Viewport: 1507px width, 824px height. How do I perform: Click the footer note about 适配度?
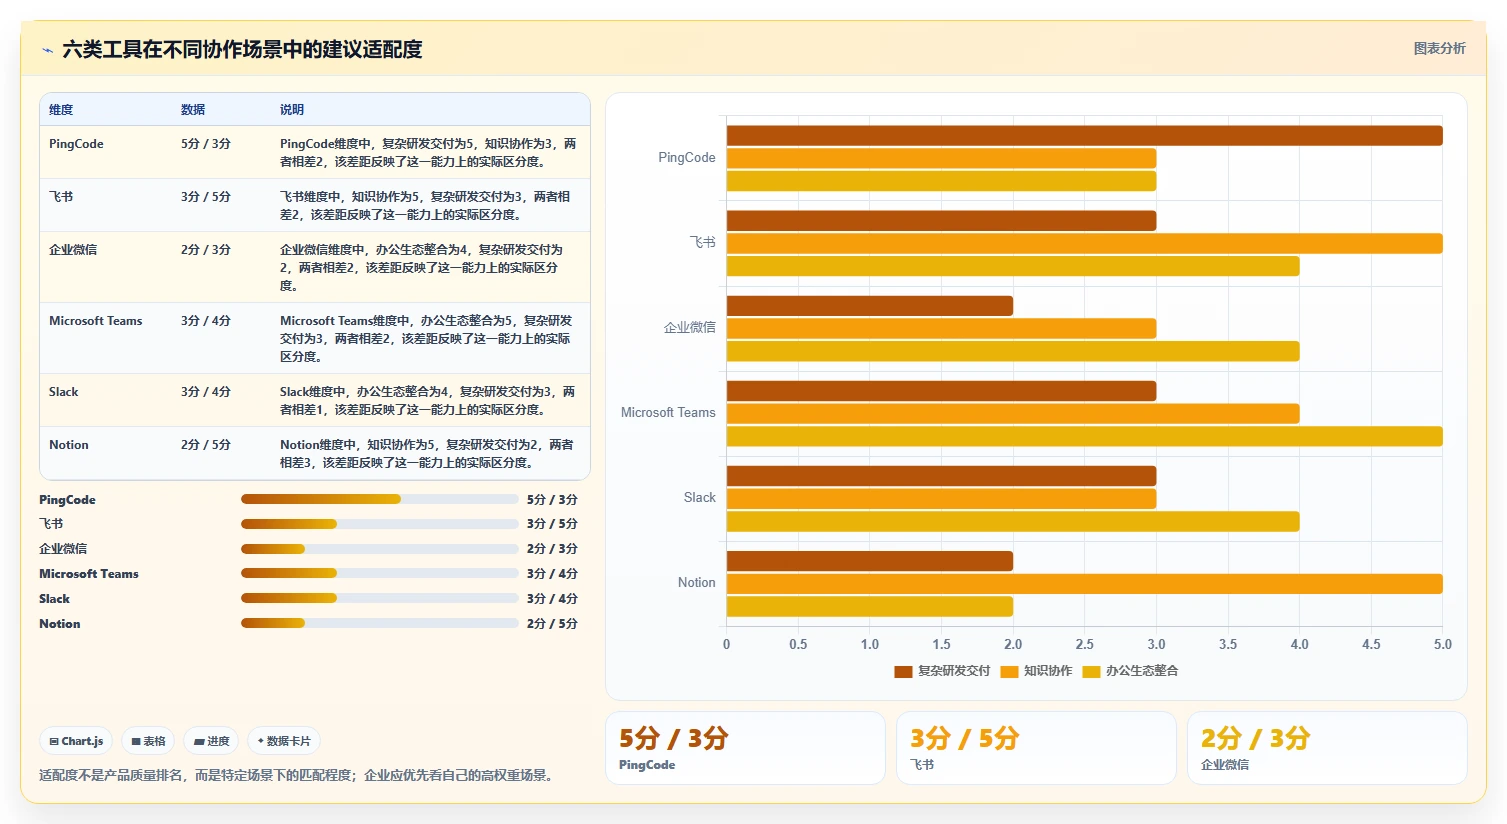[x=298, y=775]
